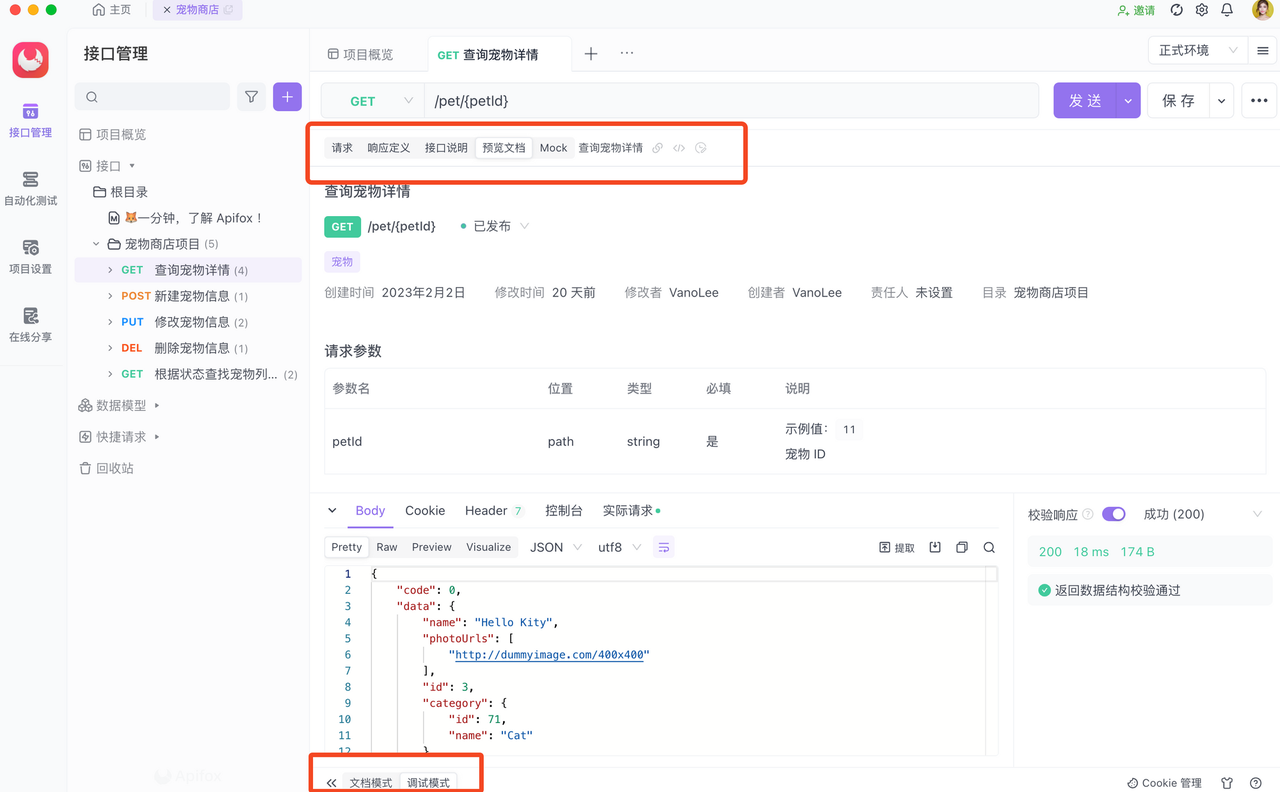The width and height of the screenshot is (1280, 792).
Task: Click the 发送 button
Action: coord(1086,101)
